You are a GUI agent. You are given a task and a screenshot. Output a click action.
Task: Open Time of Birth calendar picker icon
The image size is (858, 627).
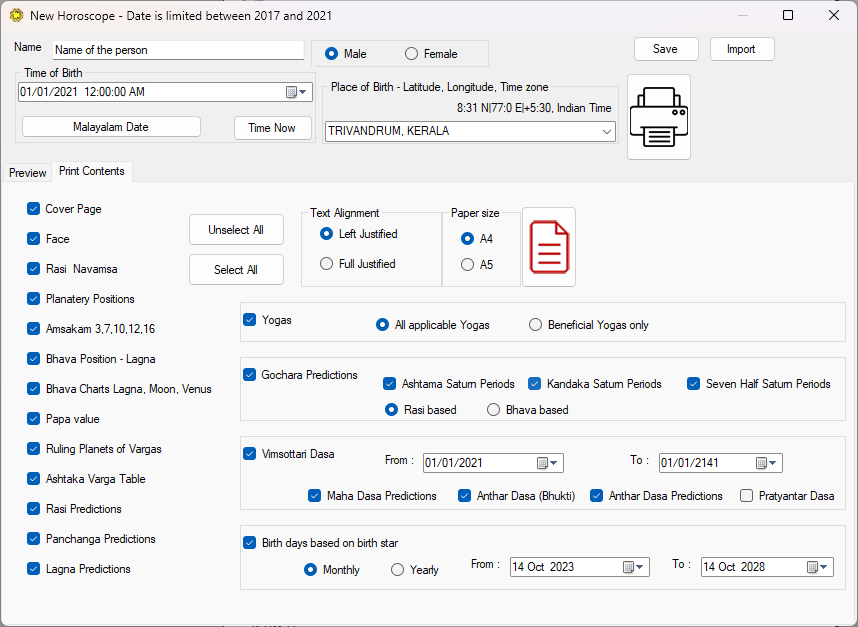point(296,92)
